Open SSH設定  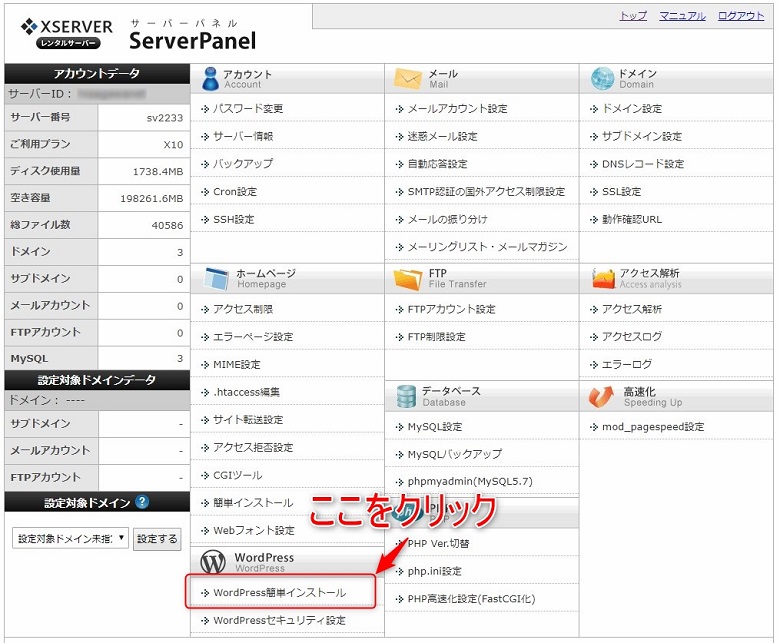point(233,219)
